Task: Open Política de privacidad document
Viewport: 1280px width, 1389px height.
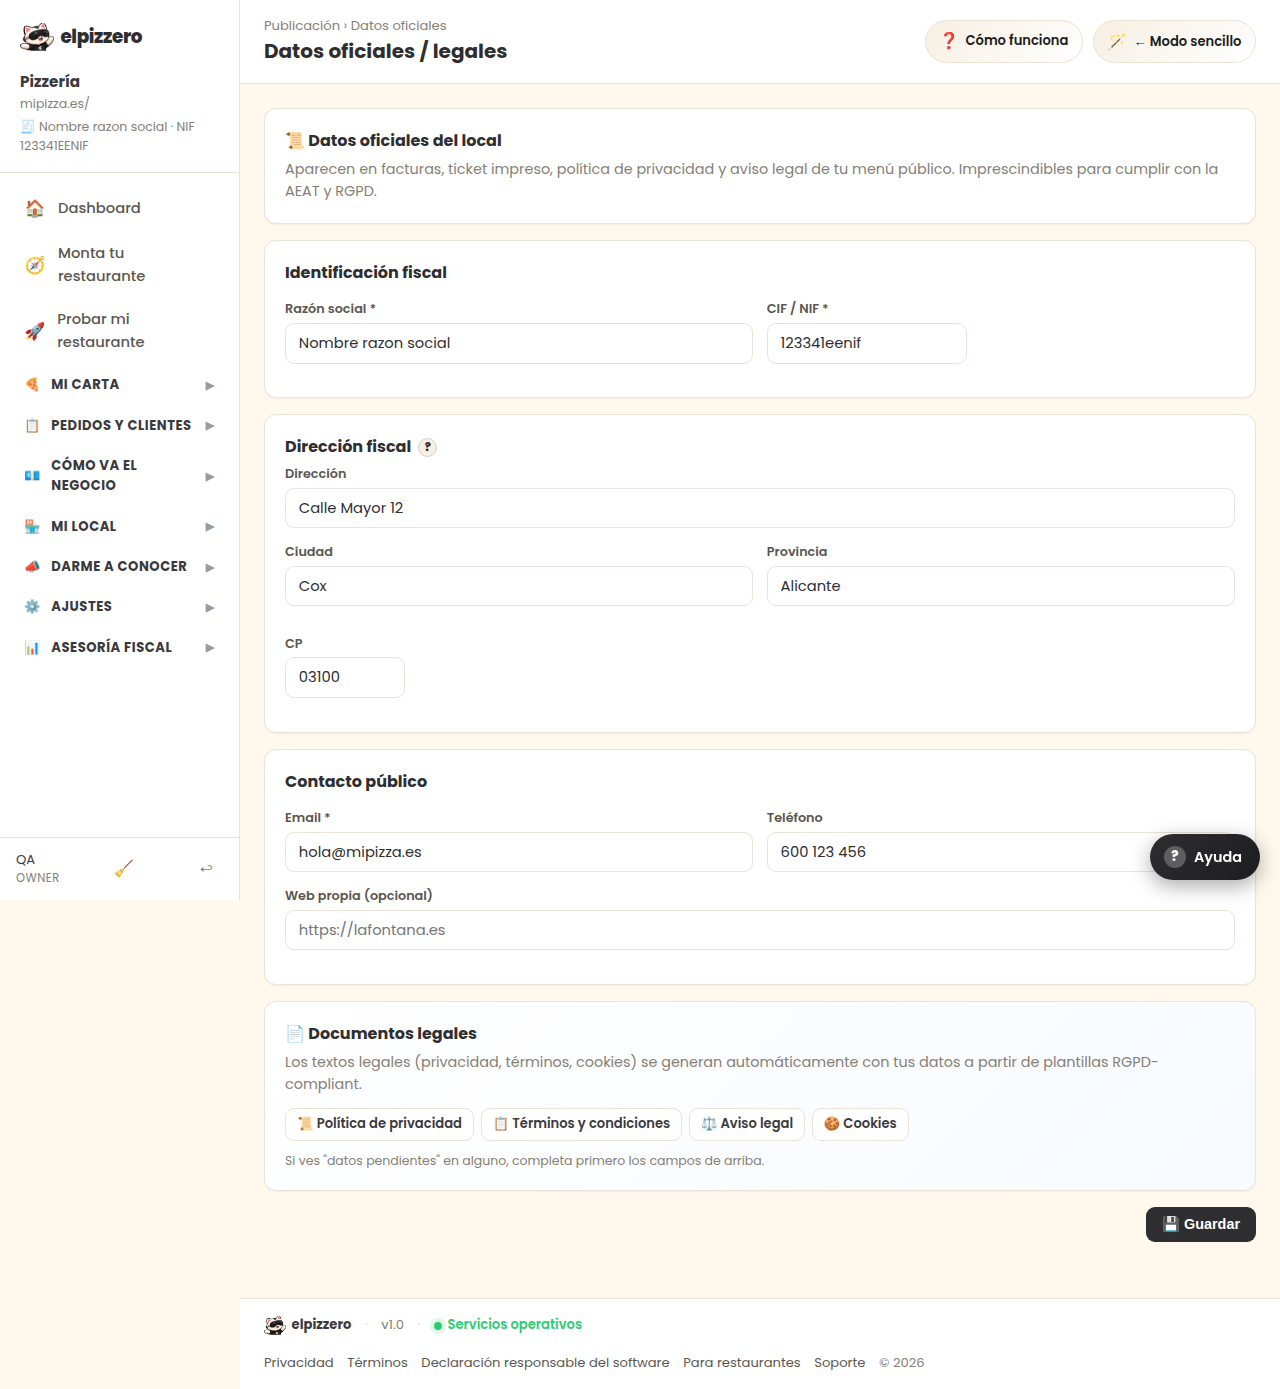Action: 380,1124
